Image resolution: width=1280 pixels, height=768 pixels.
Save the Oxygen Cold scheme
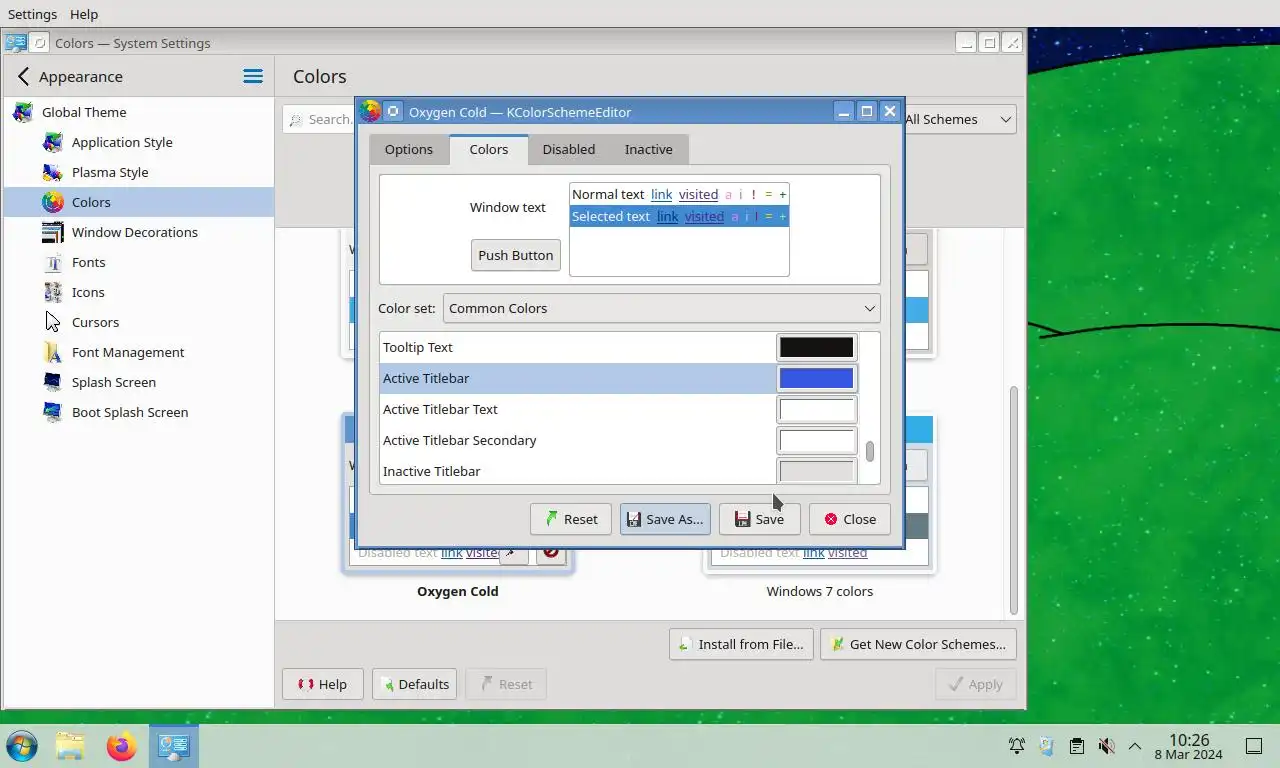[760, 519]
